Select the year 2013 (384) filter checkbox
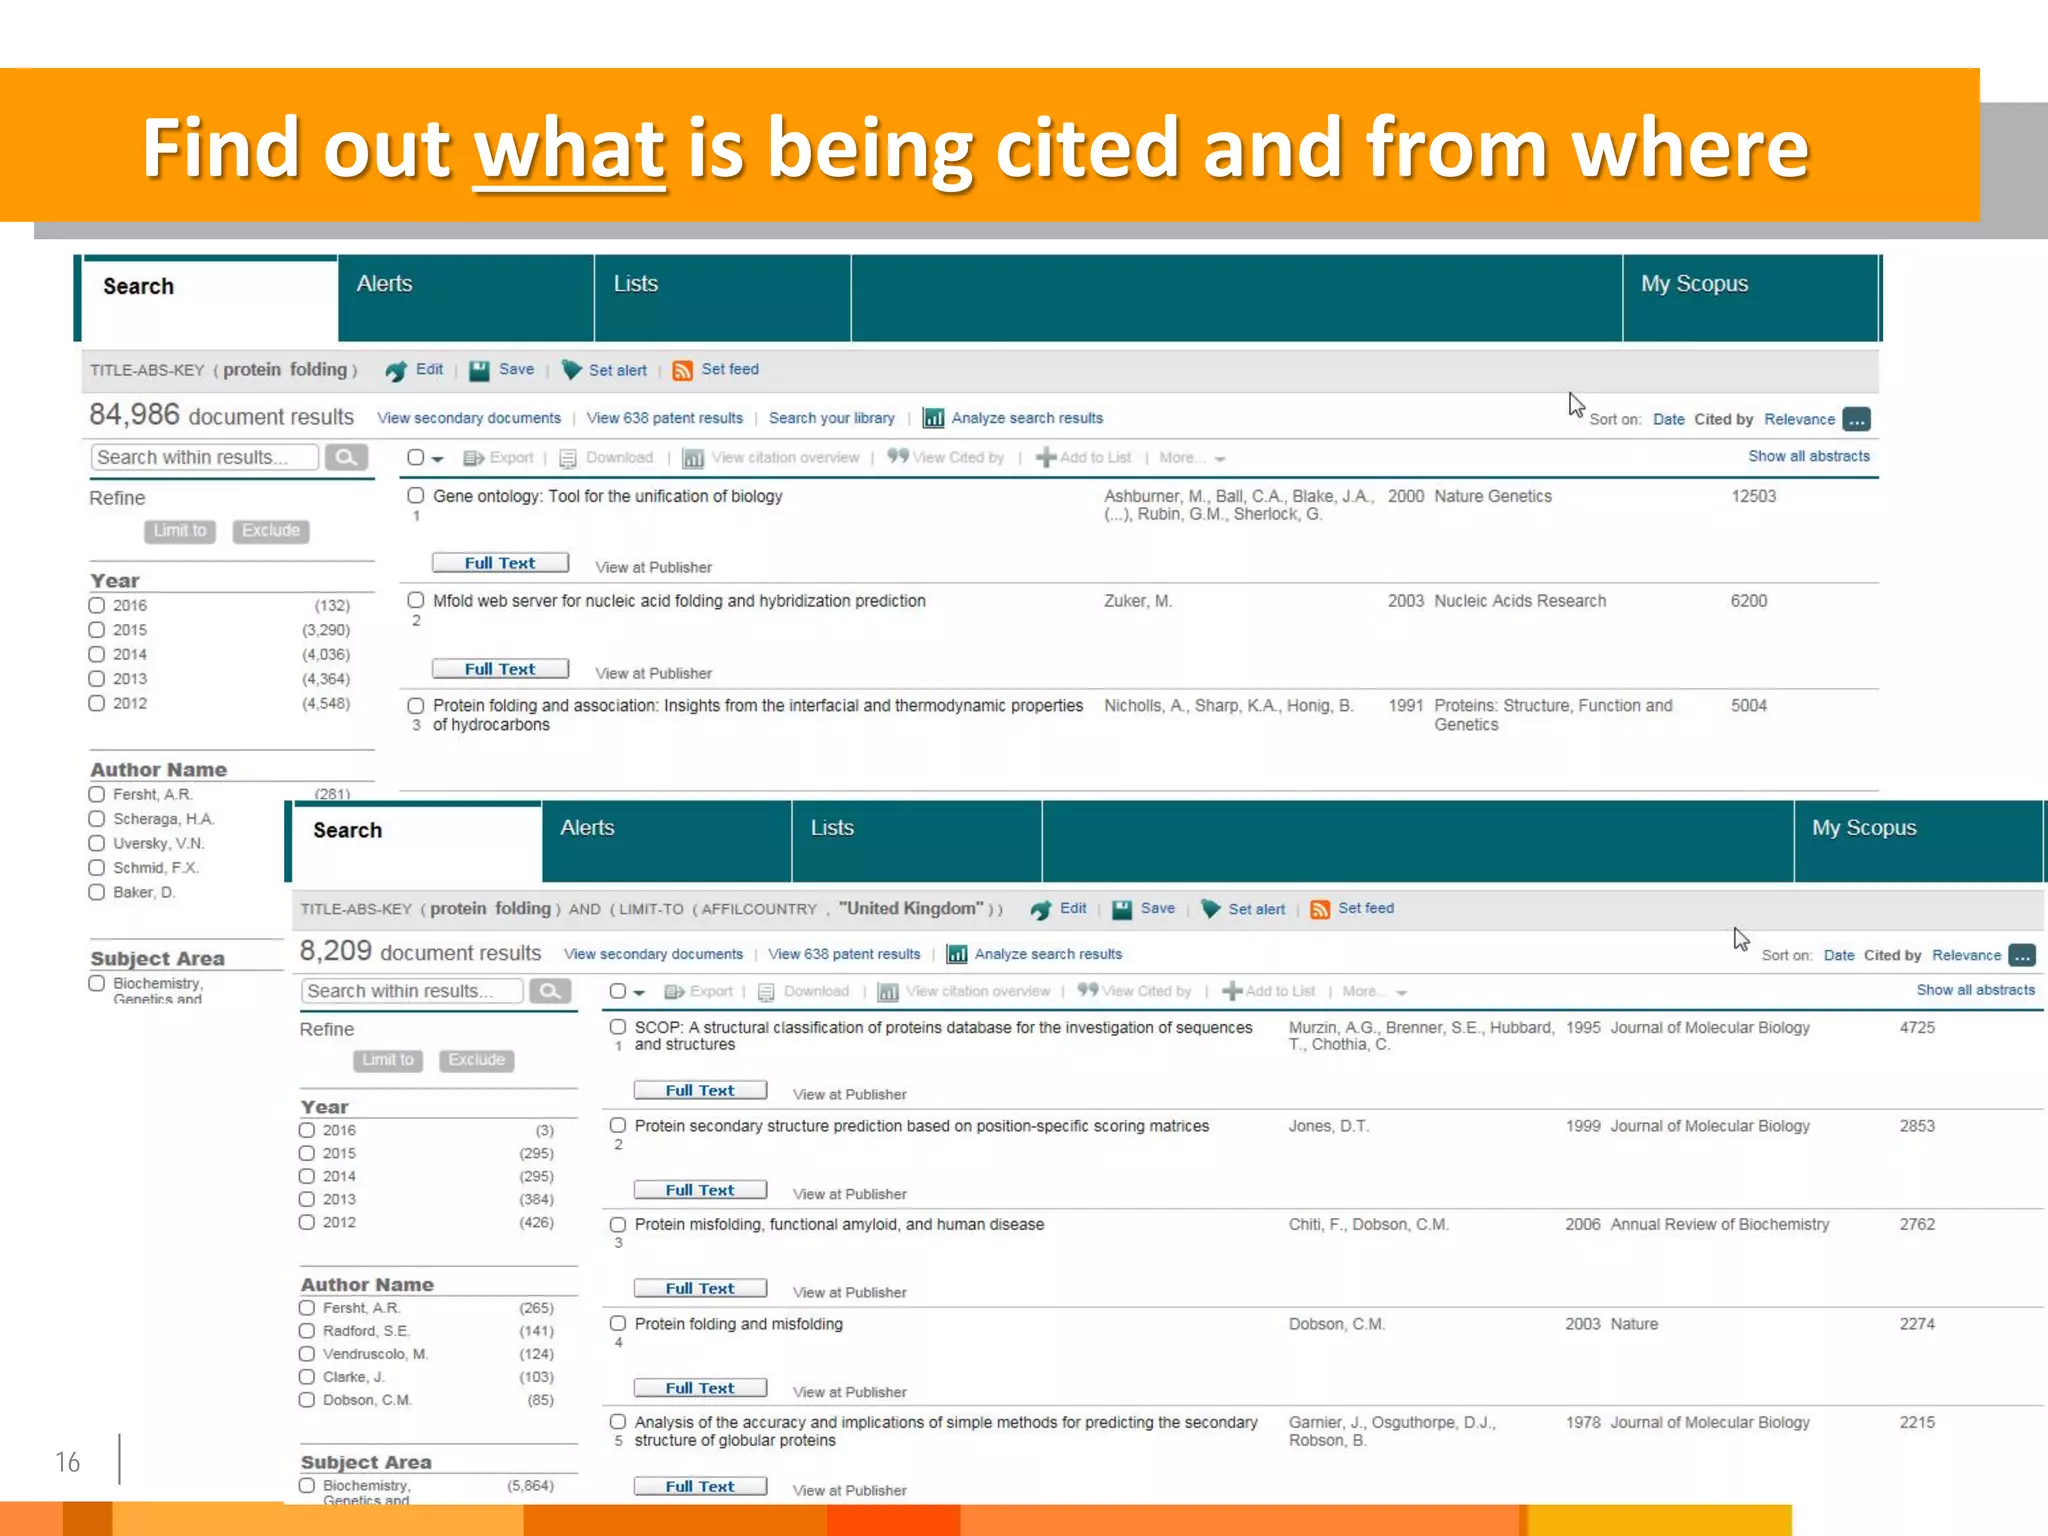 point(307,1199)
